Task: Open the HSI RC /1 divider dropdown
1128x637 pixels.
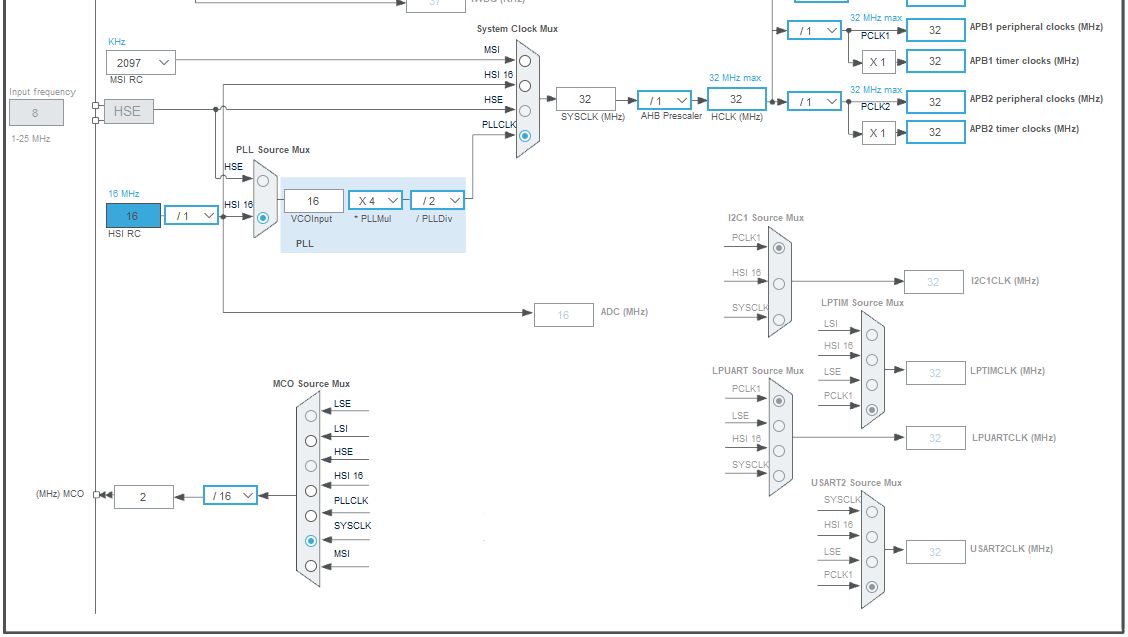Action: coord(191,215)
